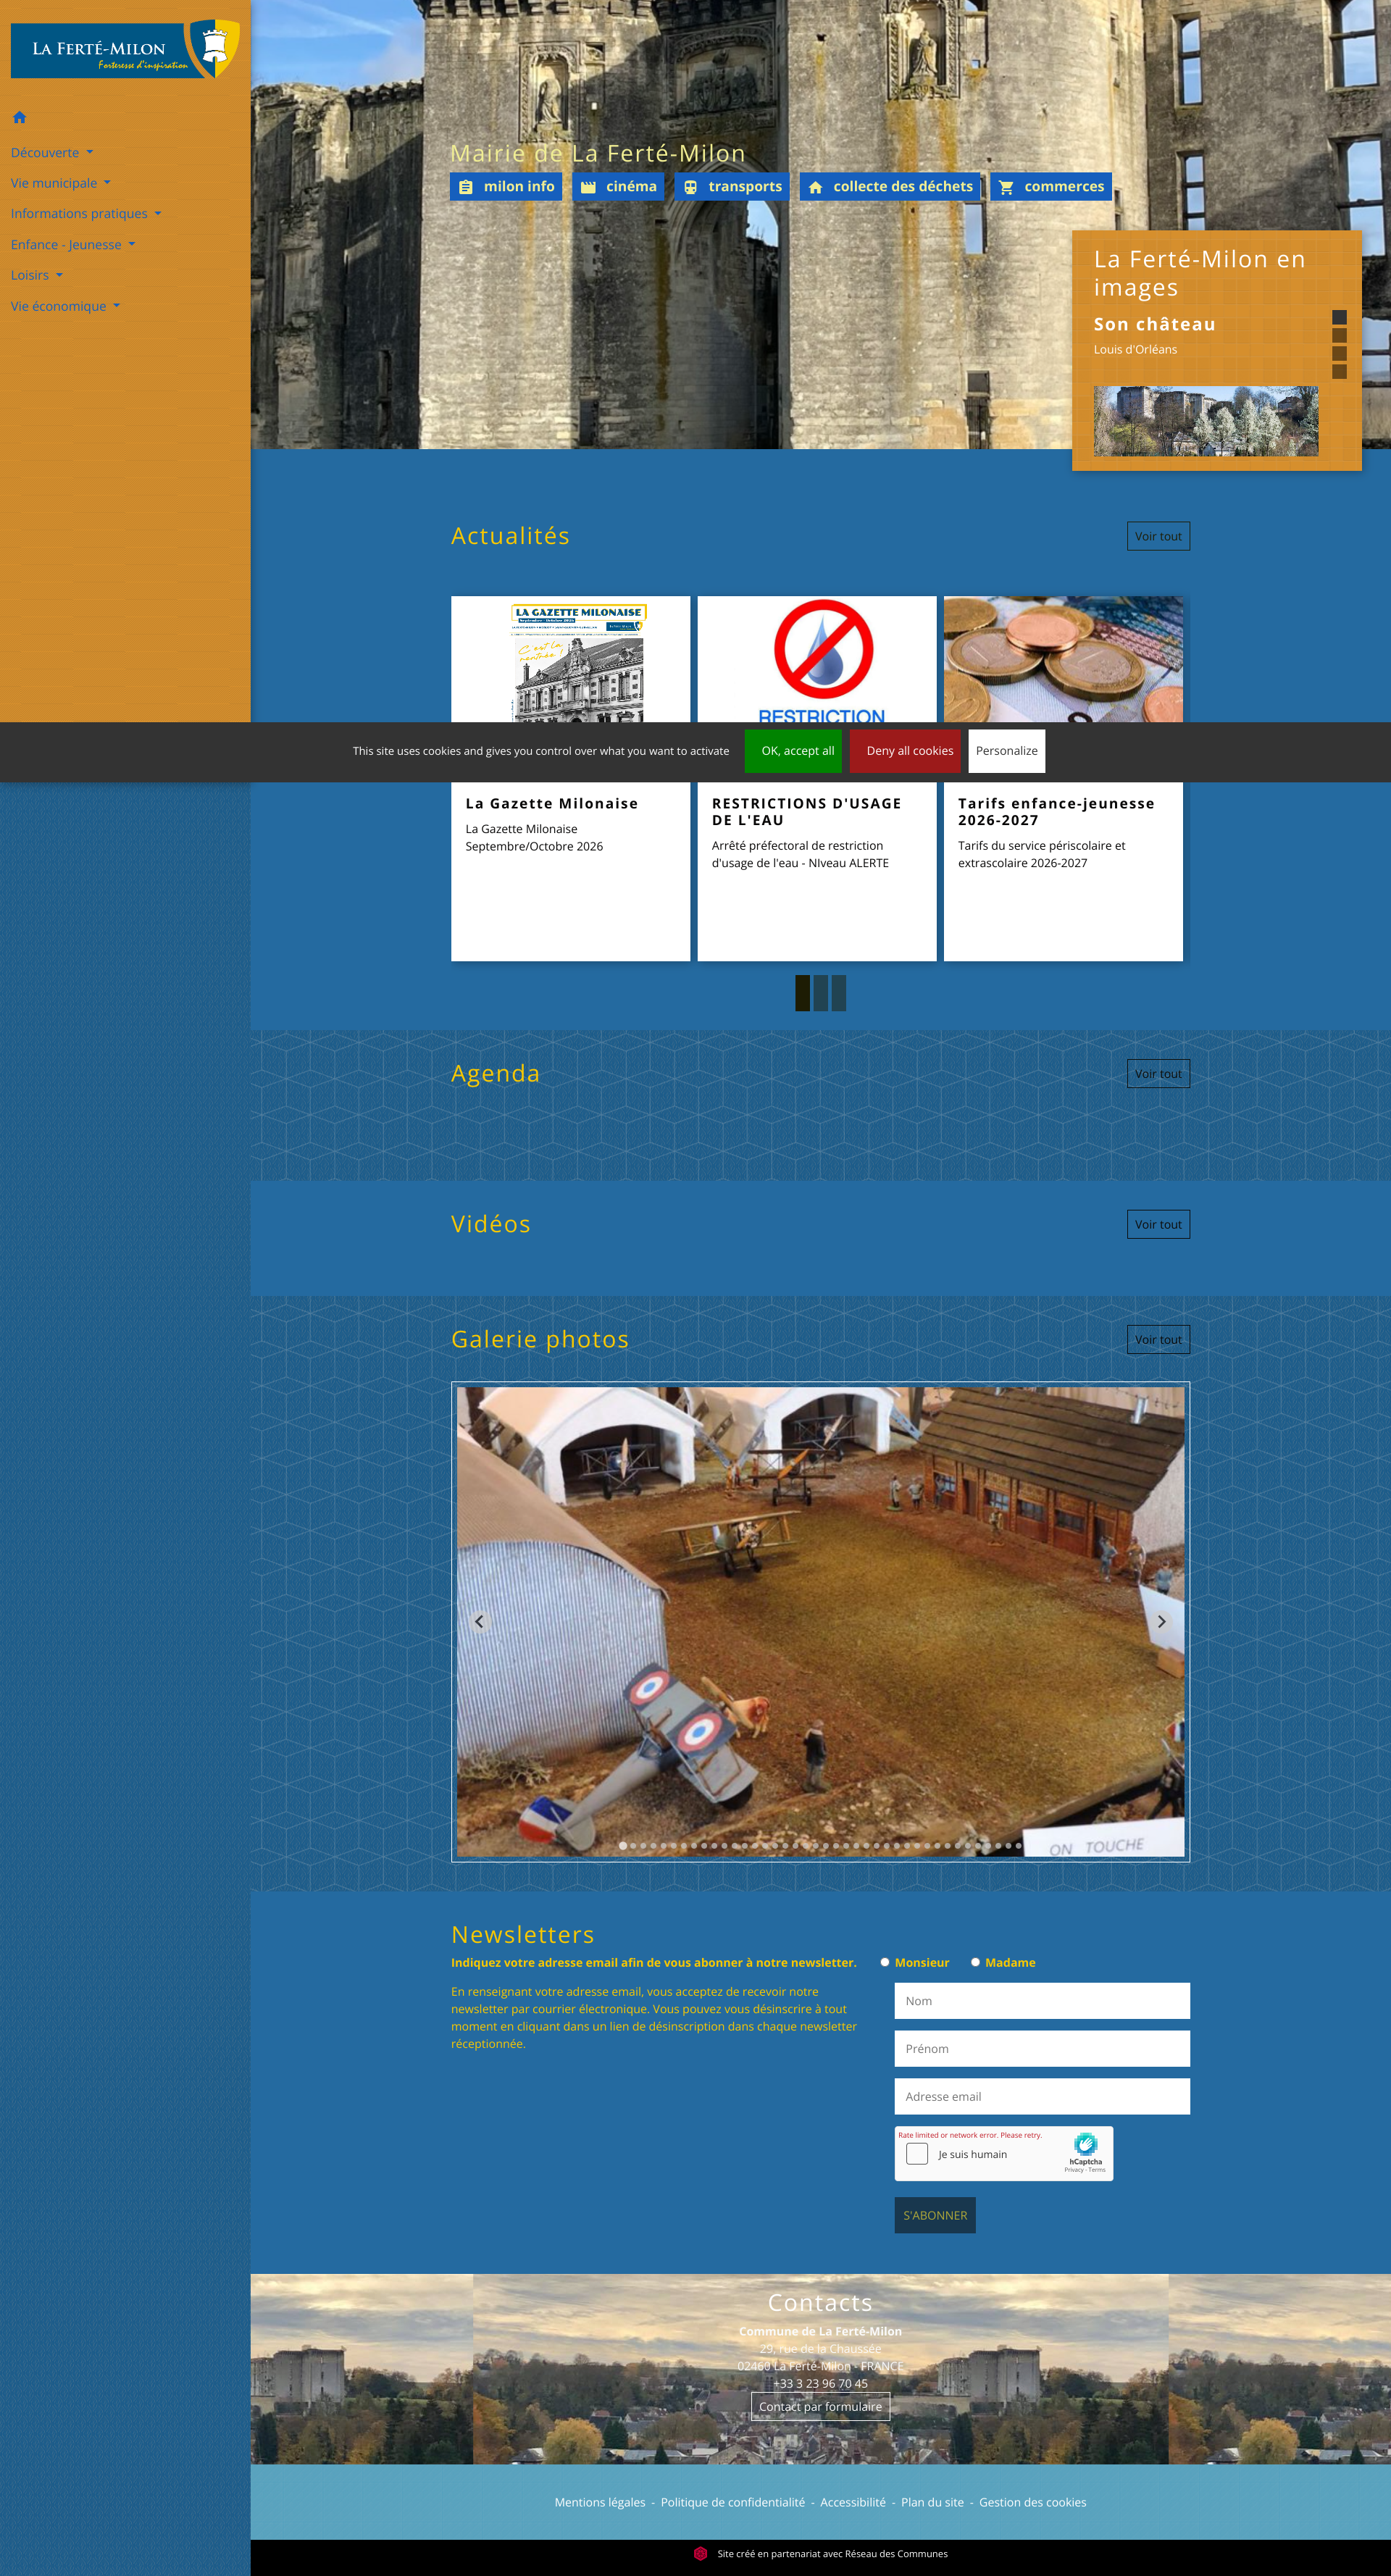Check the Je suis humain captcha box

pos(917,2153)
